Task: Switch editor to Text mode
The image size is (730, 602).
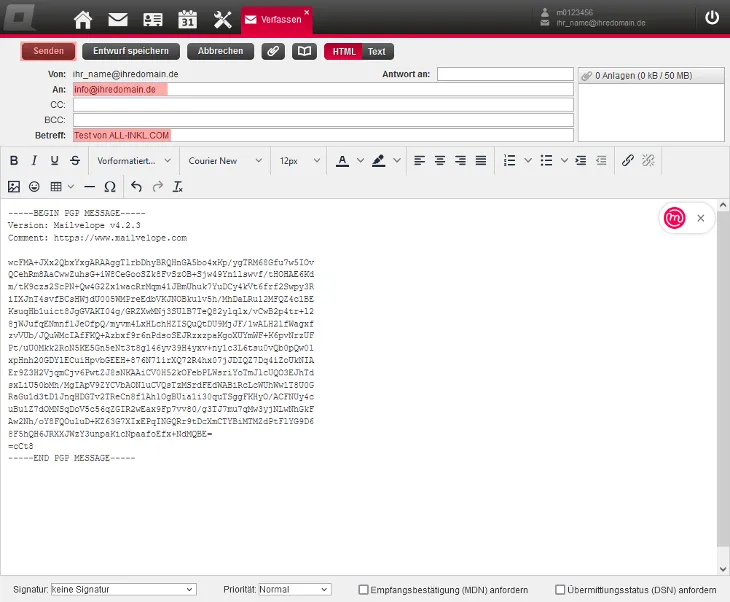Action: point(377,52)
